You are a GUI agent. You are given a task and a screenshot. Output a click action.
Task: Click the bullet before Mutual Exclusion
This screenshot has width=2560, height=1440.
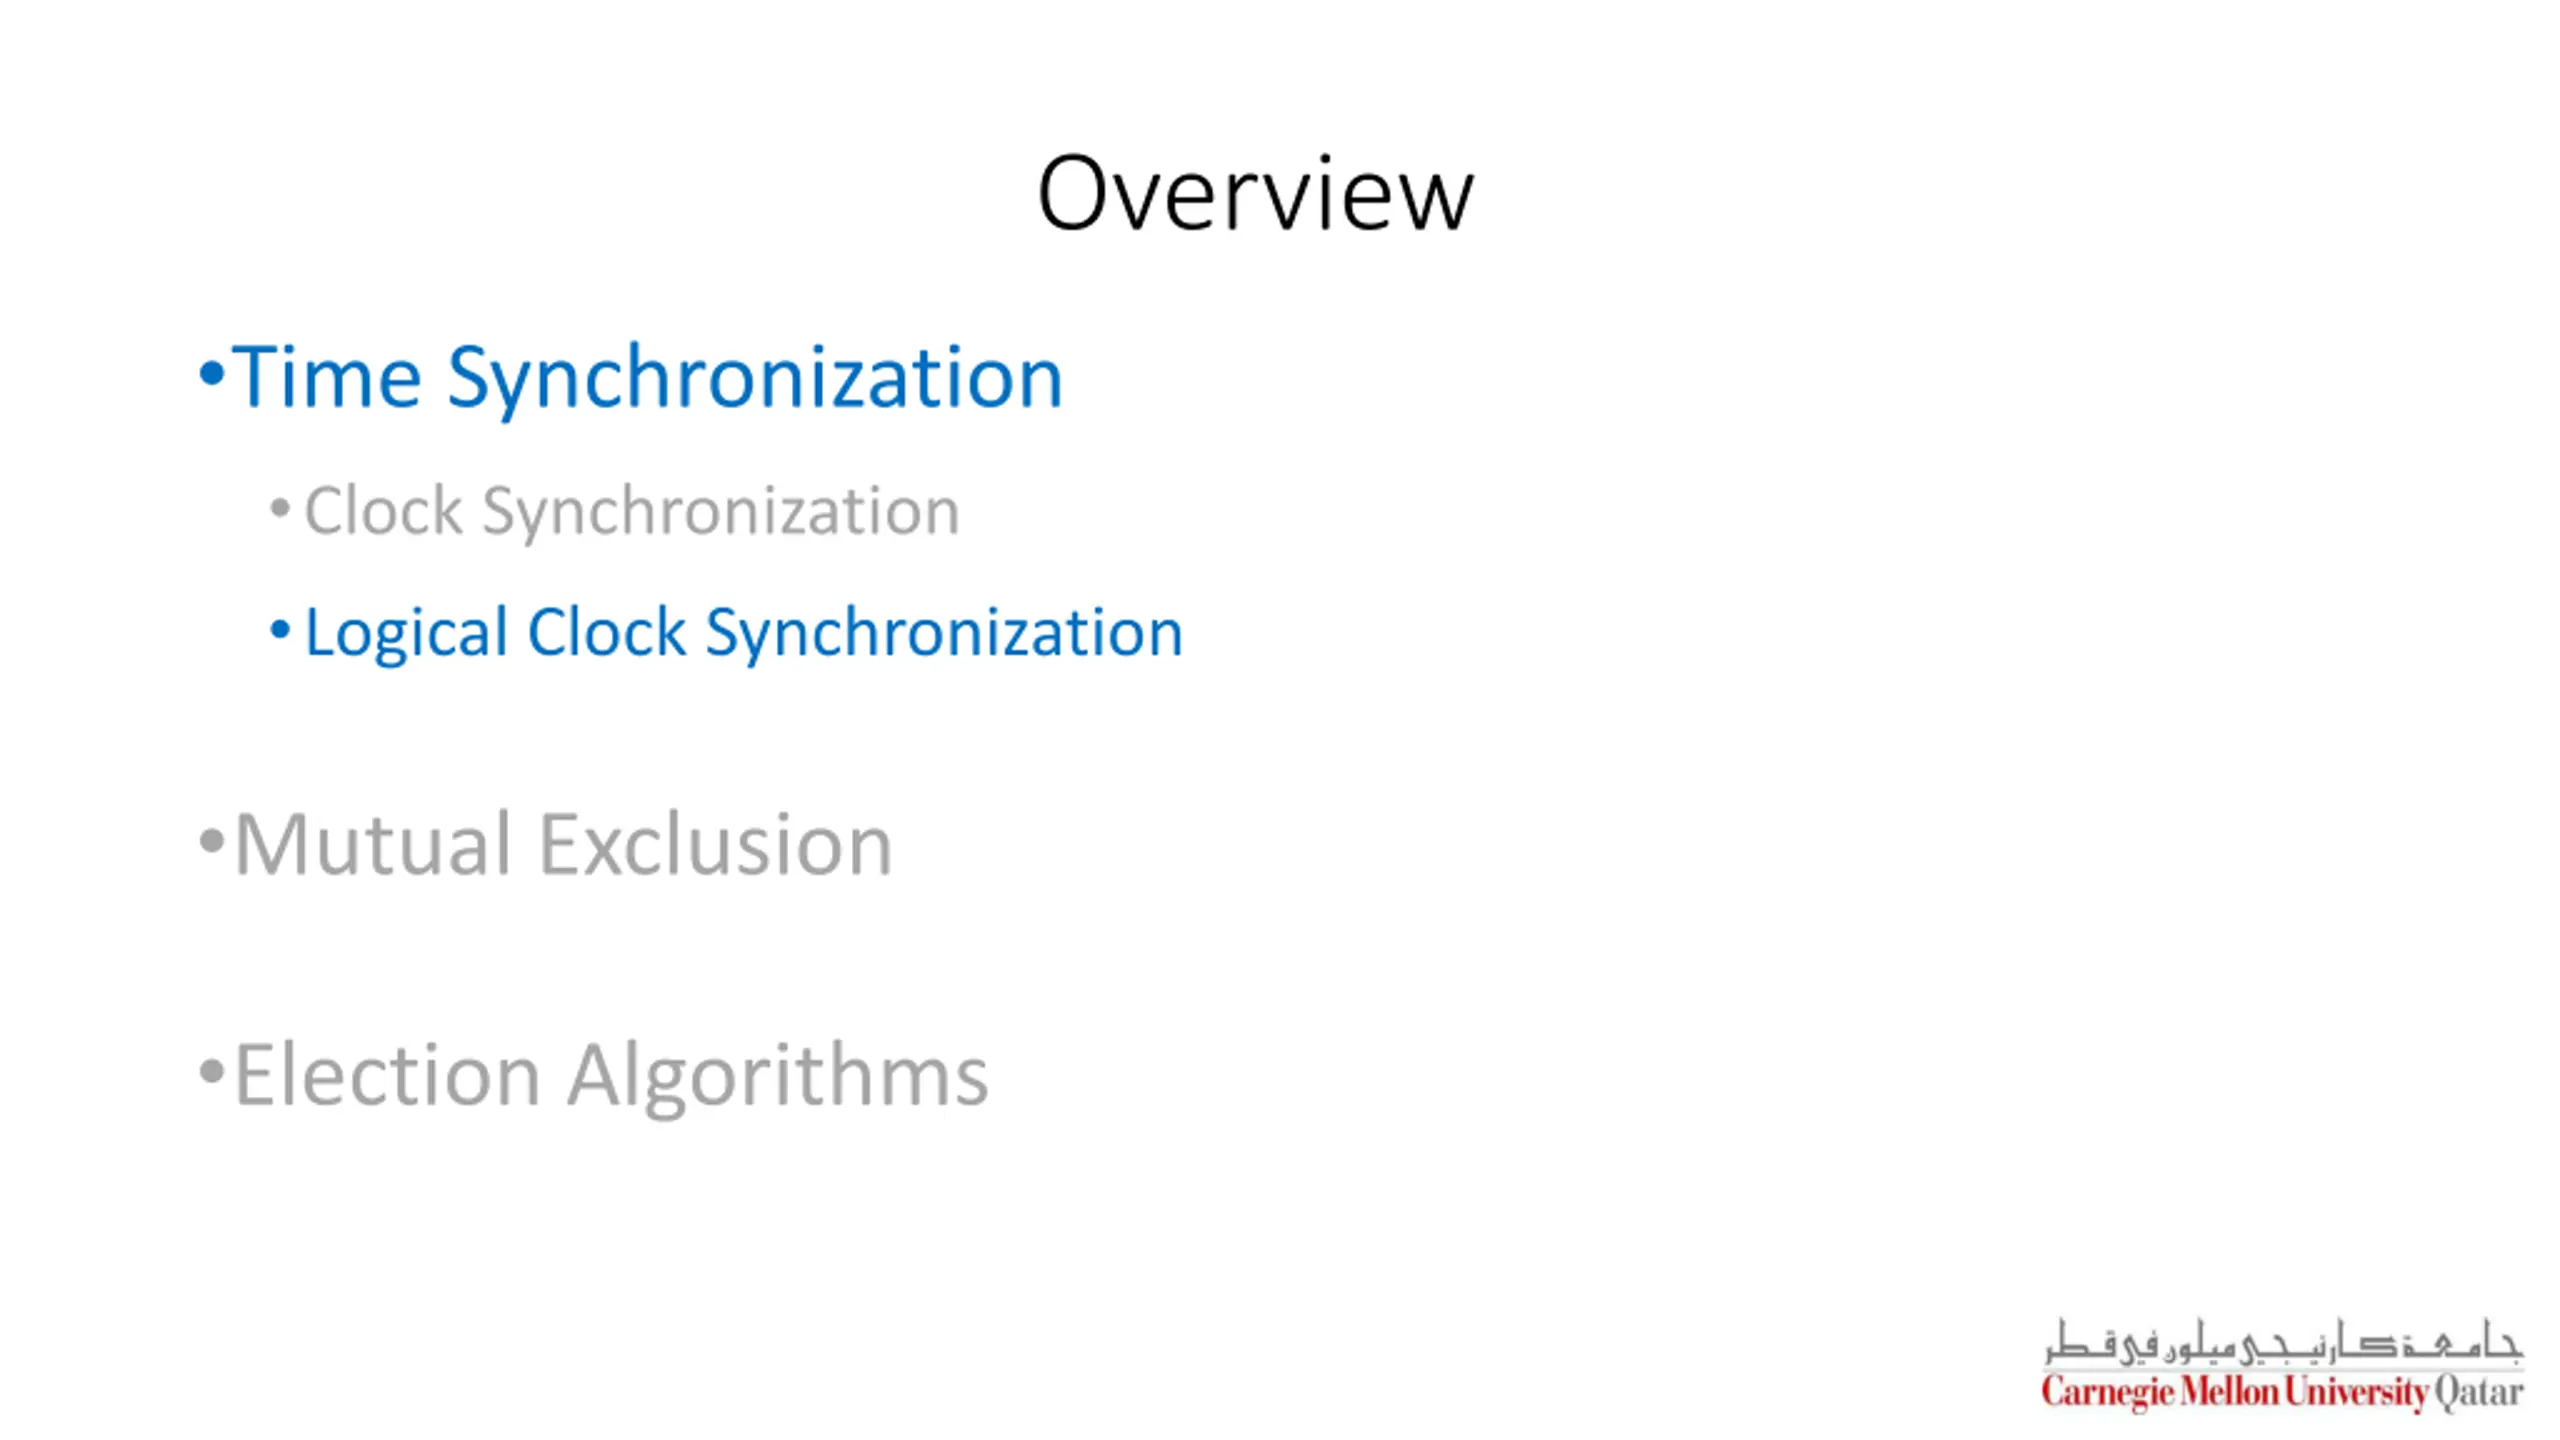click(x=211, y=841)
